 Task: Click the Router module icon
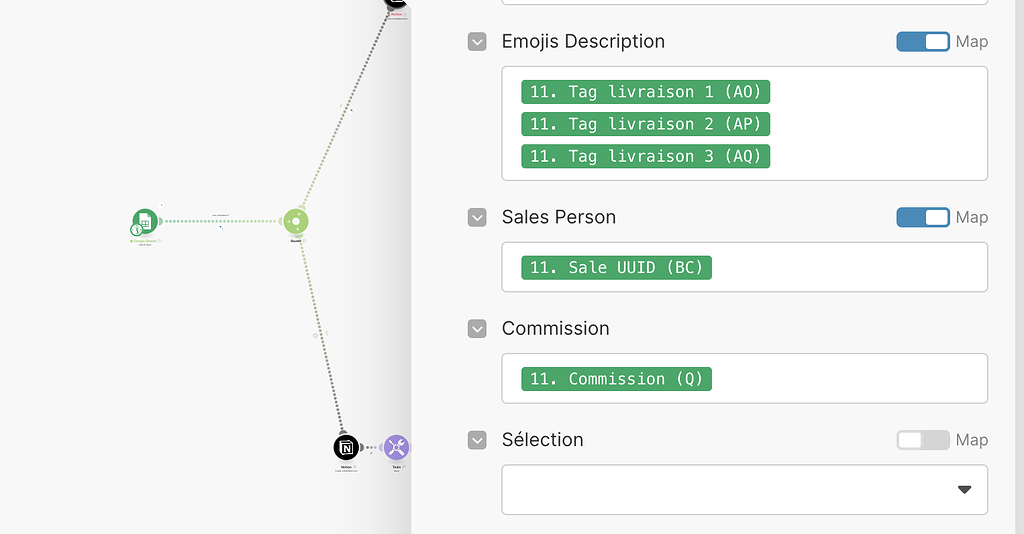click(x=295, y=221)
